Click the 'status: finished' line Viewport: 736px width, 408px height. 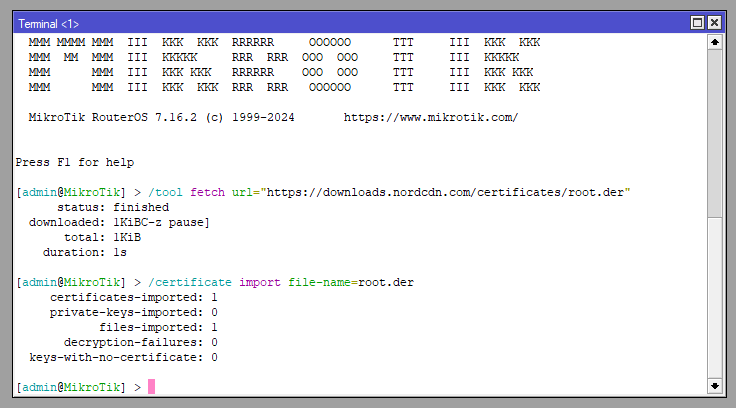click(113, 208)
